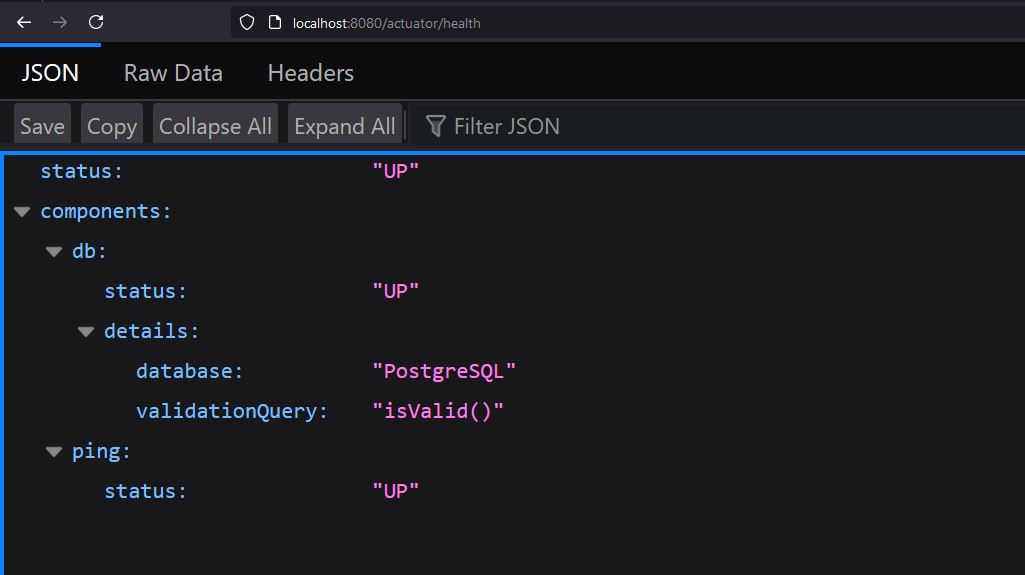The image size is (1025, 575).
Task: Select the top-level status key
Action: click(x=82, y=171)
